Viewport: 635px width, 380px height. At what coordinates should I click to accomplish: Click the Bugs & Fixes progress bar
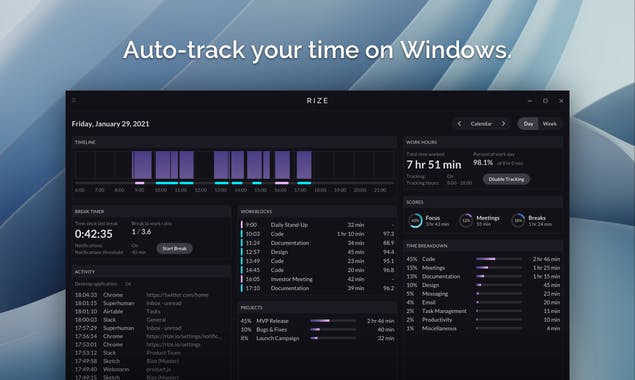(333, 329)
